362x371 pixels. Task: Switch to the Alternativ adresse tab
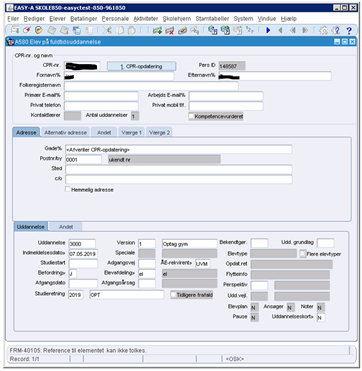coord(65,132)
